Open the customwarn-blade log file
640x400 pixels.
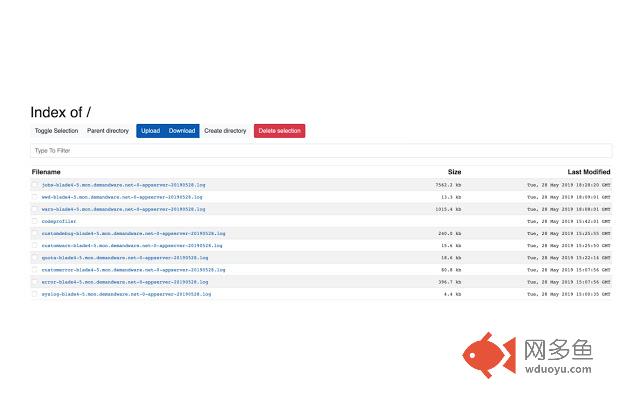click(x=132, y=246)
